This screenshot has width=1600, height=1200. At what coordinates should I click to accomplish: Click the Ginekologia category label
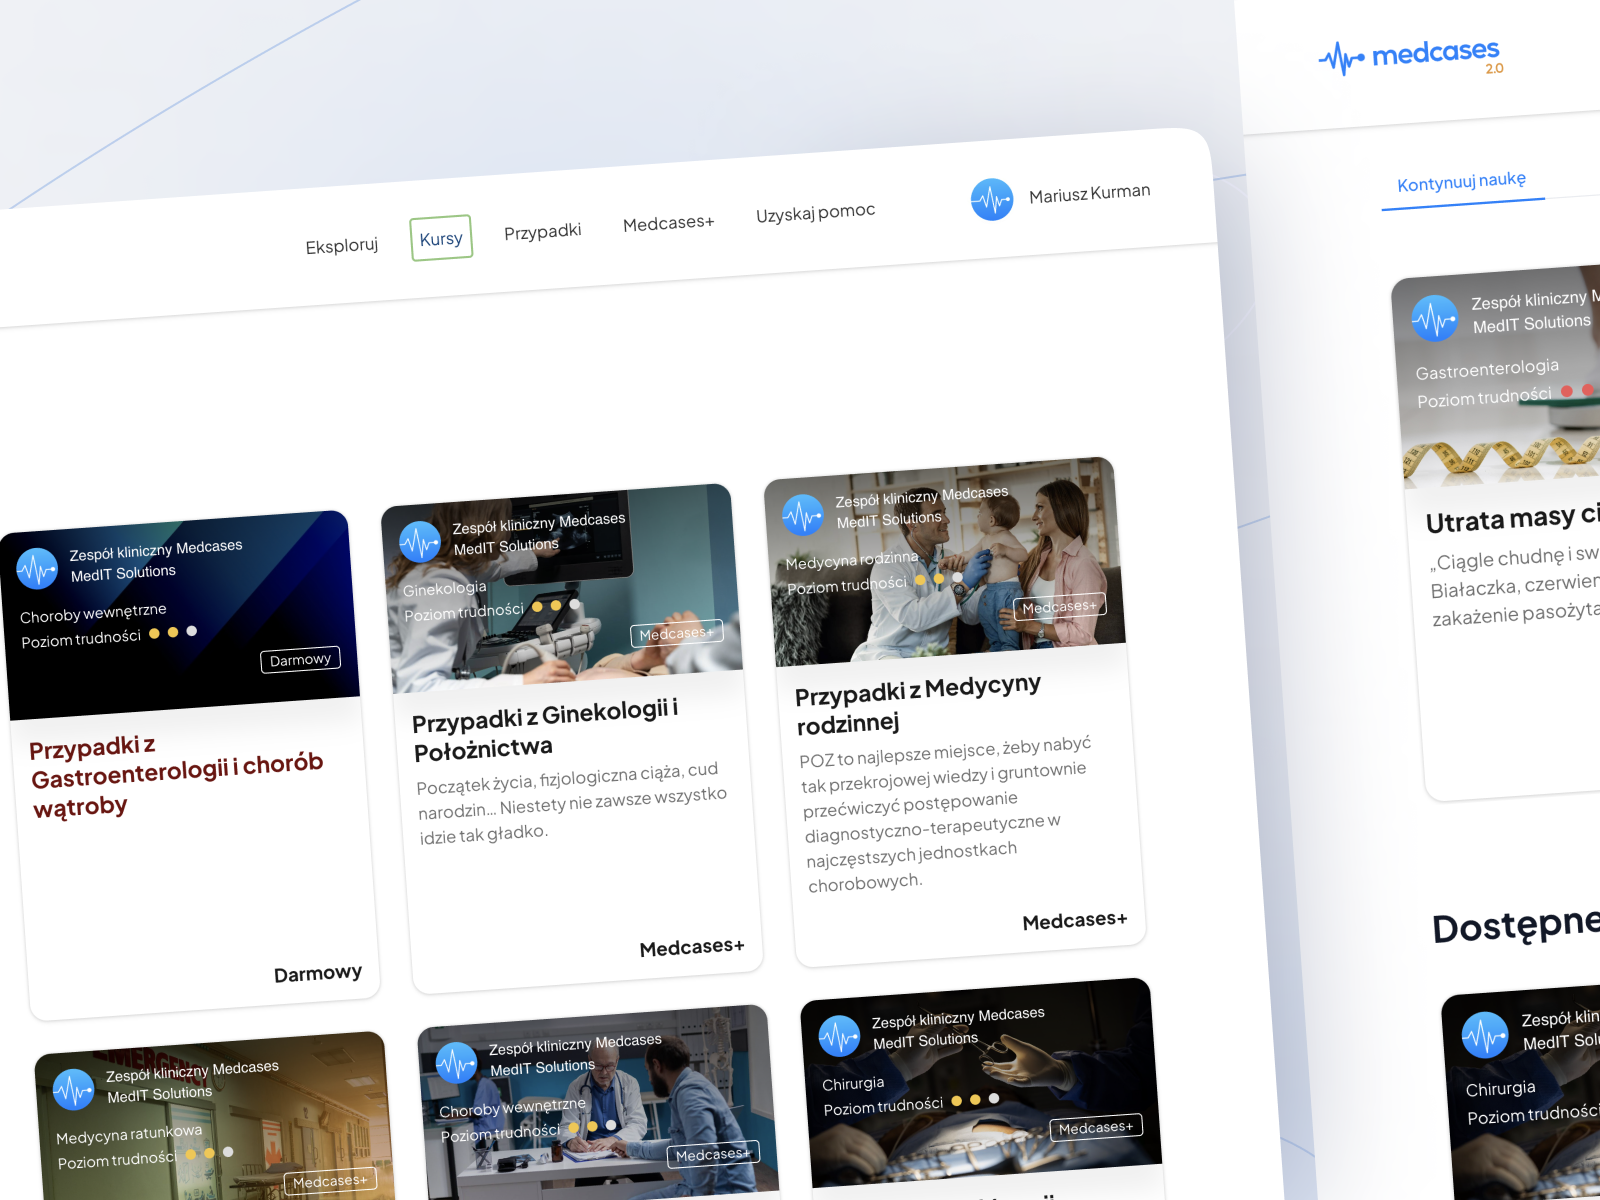pyautogui.click(x=445, y=589)
